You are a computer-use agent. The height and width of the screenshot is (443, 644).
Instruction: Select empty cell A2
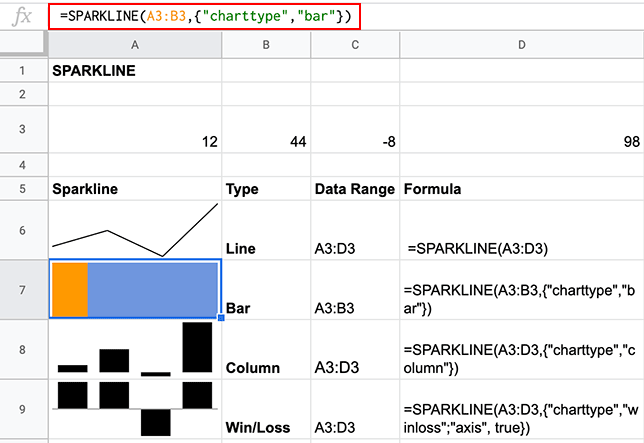click(135, 94)
